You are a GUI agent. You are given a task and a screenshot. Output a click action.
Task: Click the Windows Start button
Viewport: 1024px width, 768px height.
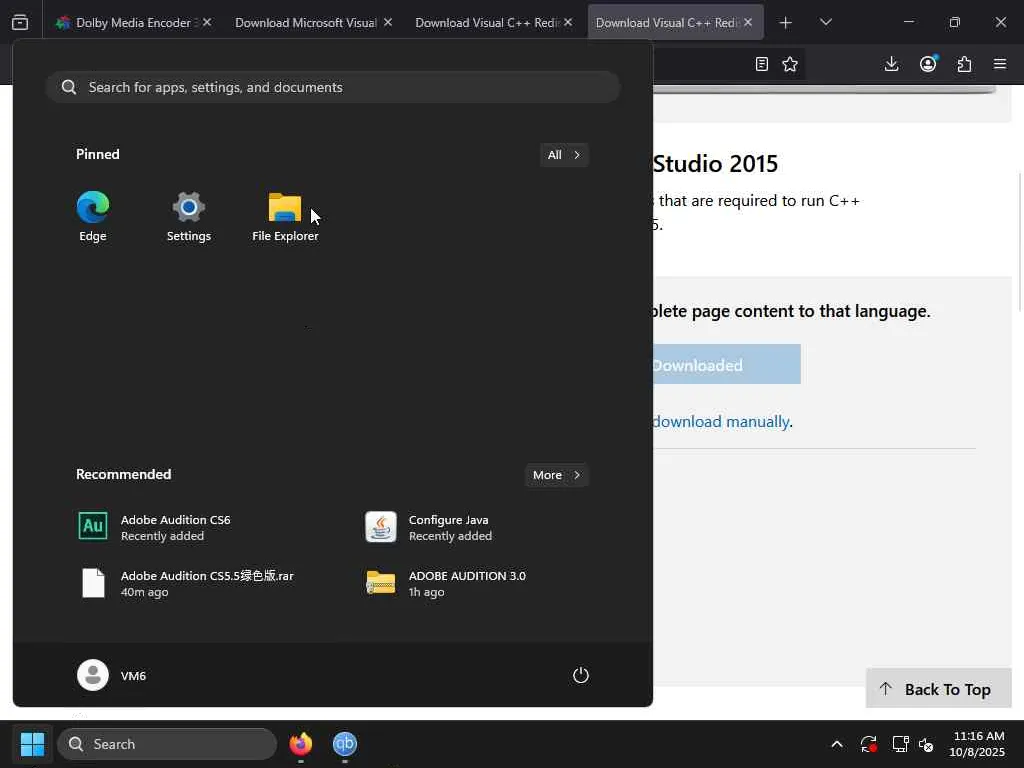[x=32, y=744]
